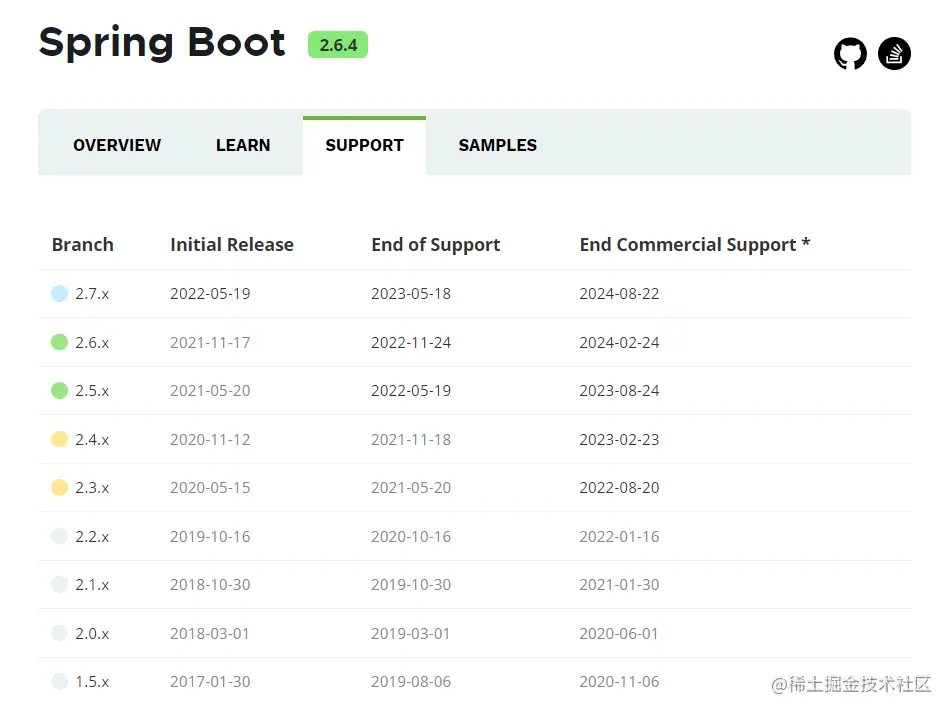
Task: Open the Stack Overflow icon
Action: click(894, 54)
